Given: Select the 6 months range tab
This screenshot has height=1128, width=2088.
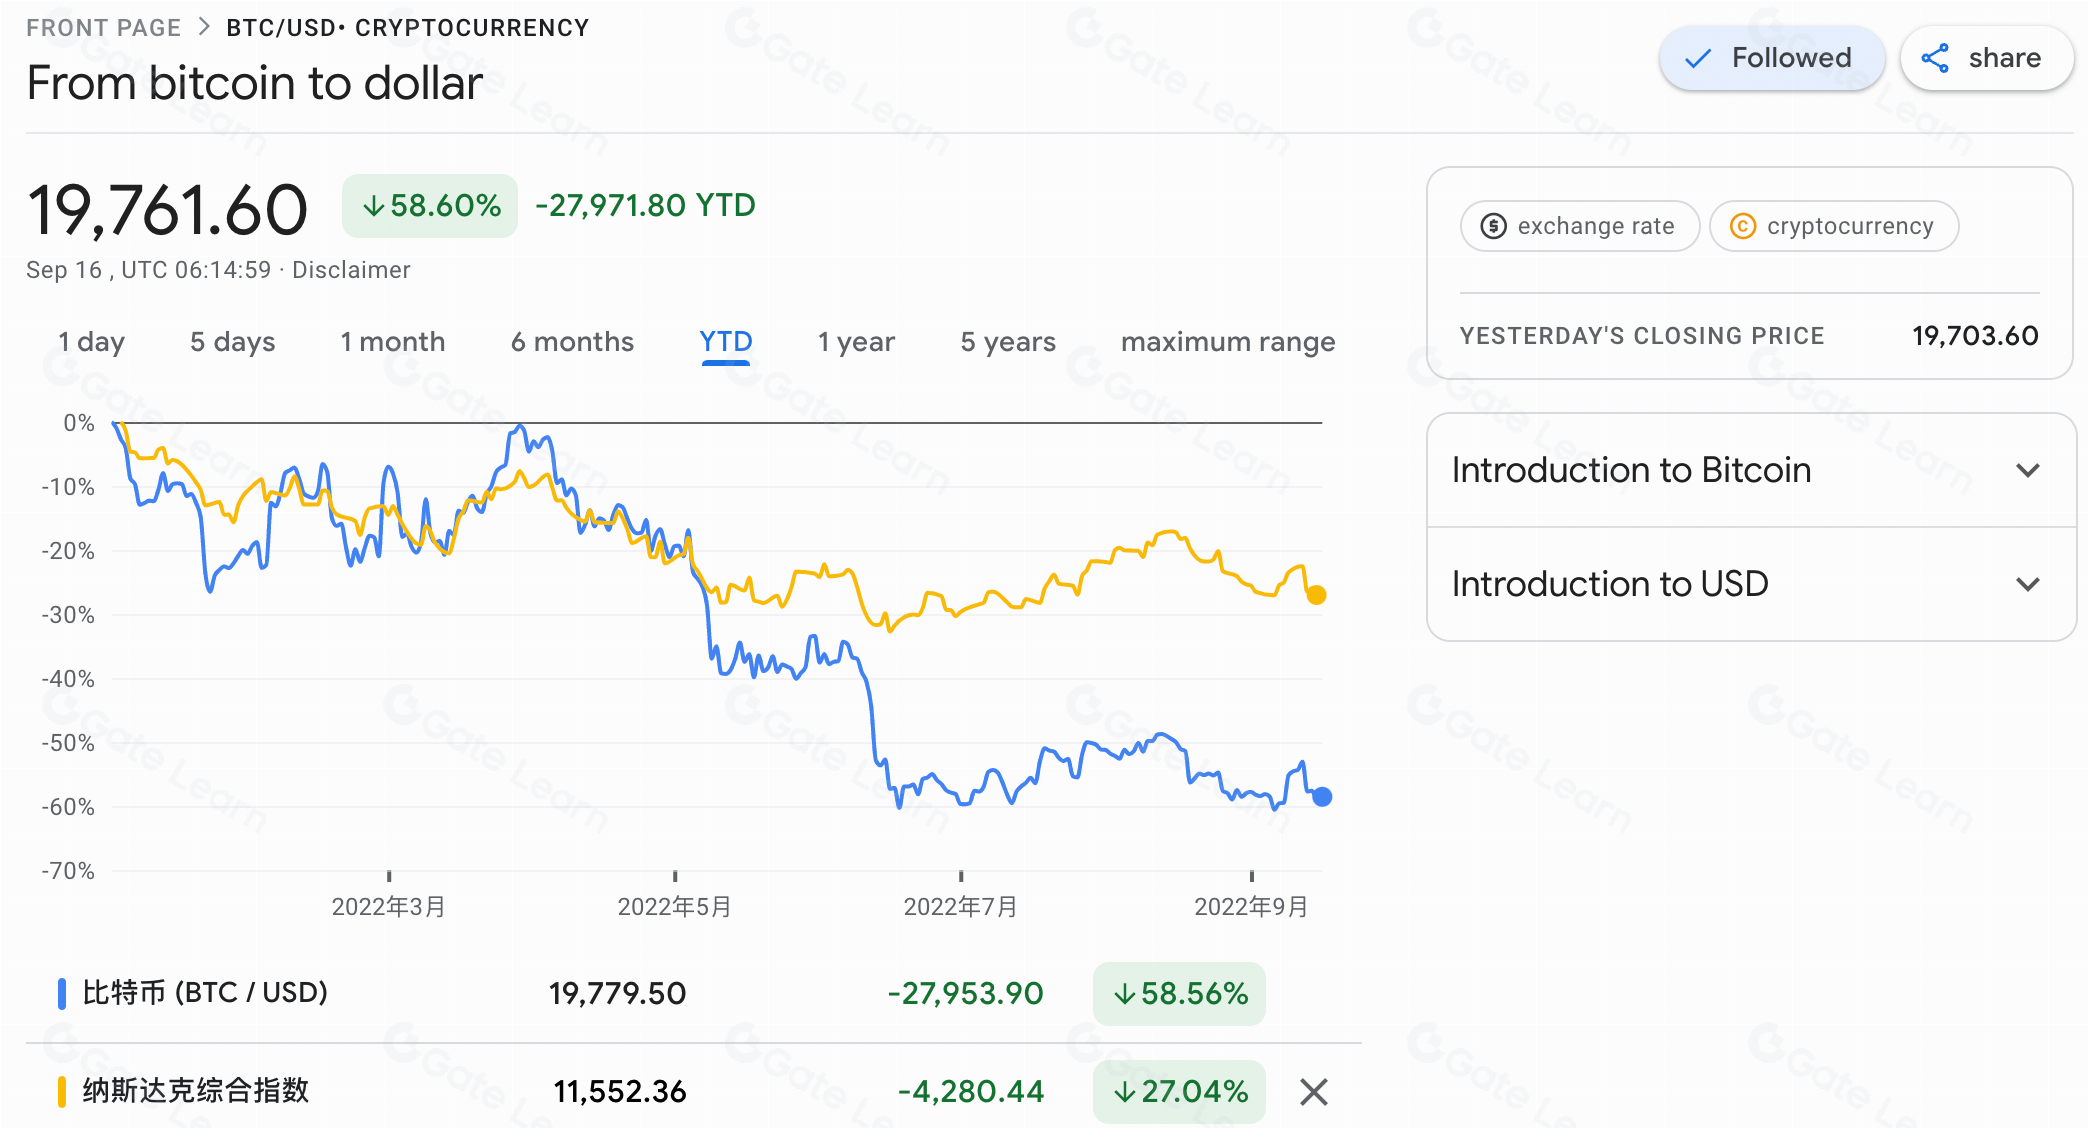Looking at the screenshot, I should (572, 342).
